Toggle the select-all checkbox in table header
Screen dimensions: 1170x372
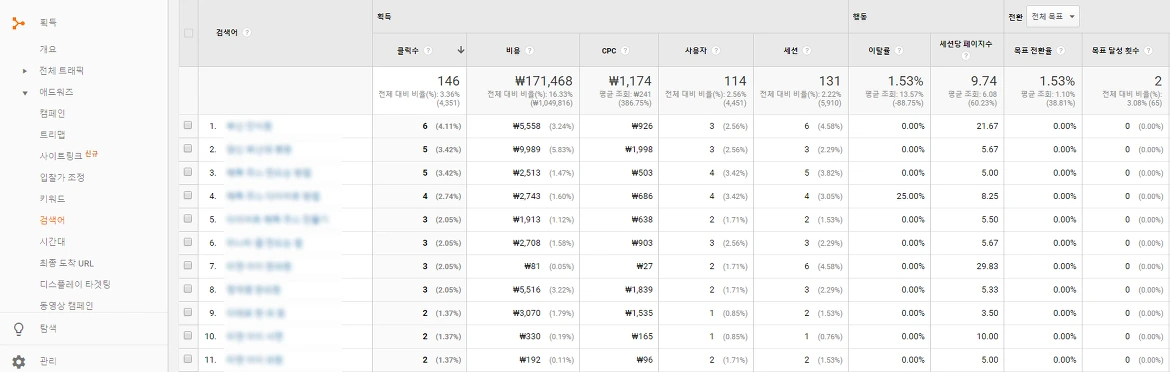[x=188, y=33]
